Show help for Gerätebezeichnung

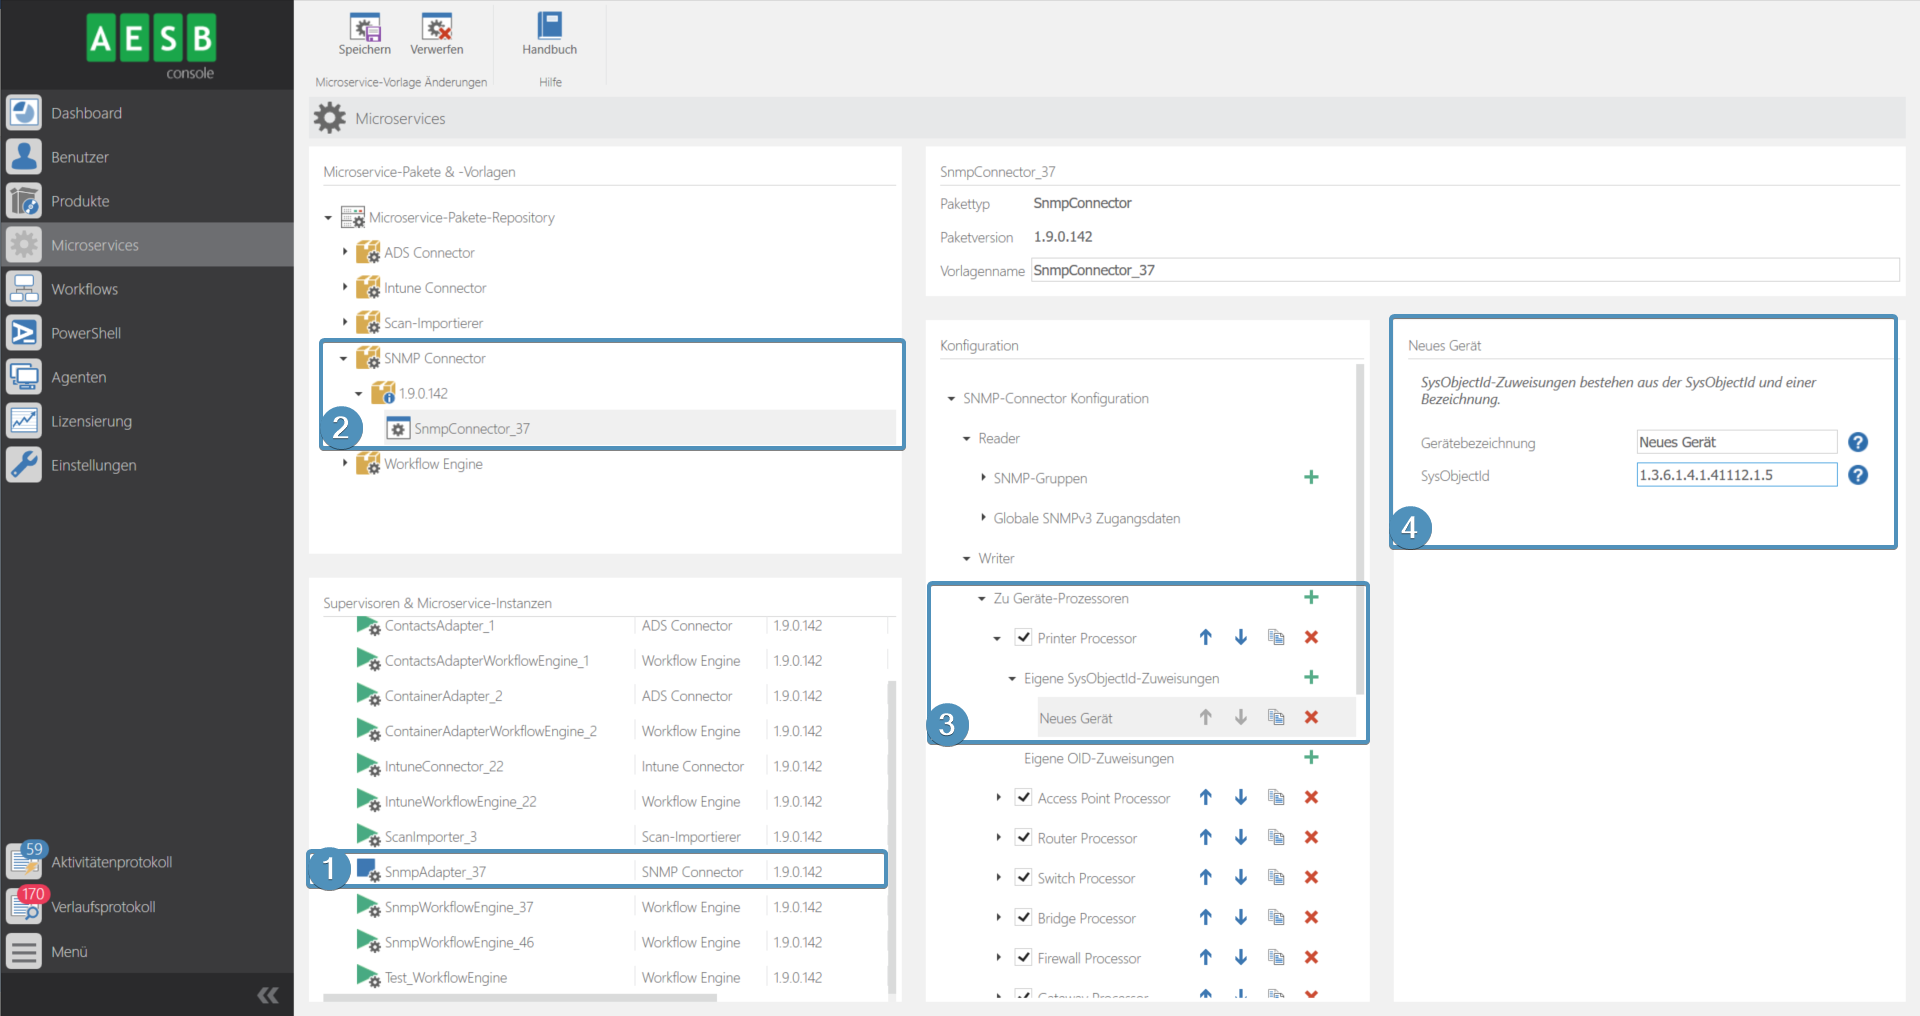pyautogui.click(x=1858, y=442)
